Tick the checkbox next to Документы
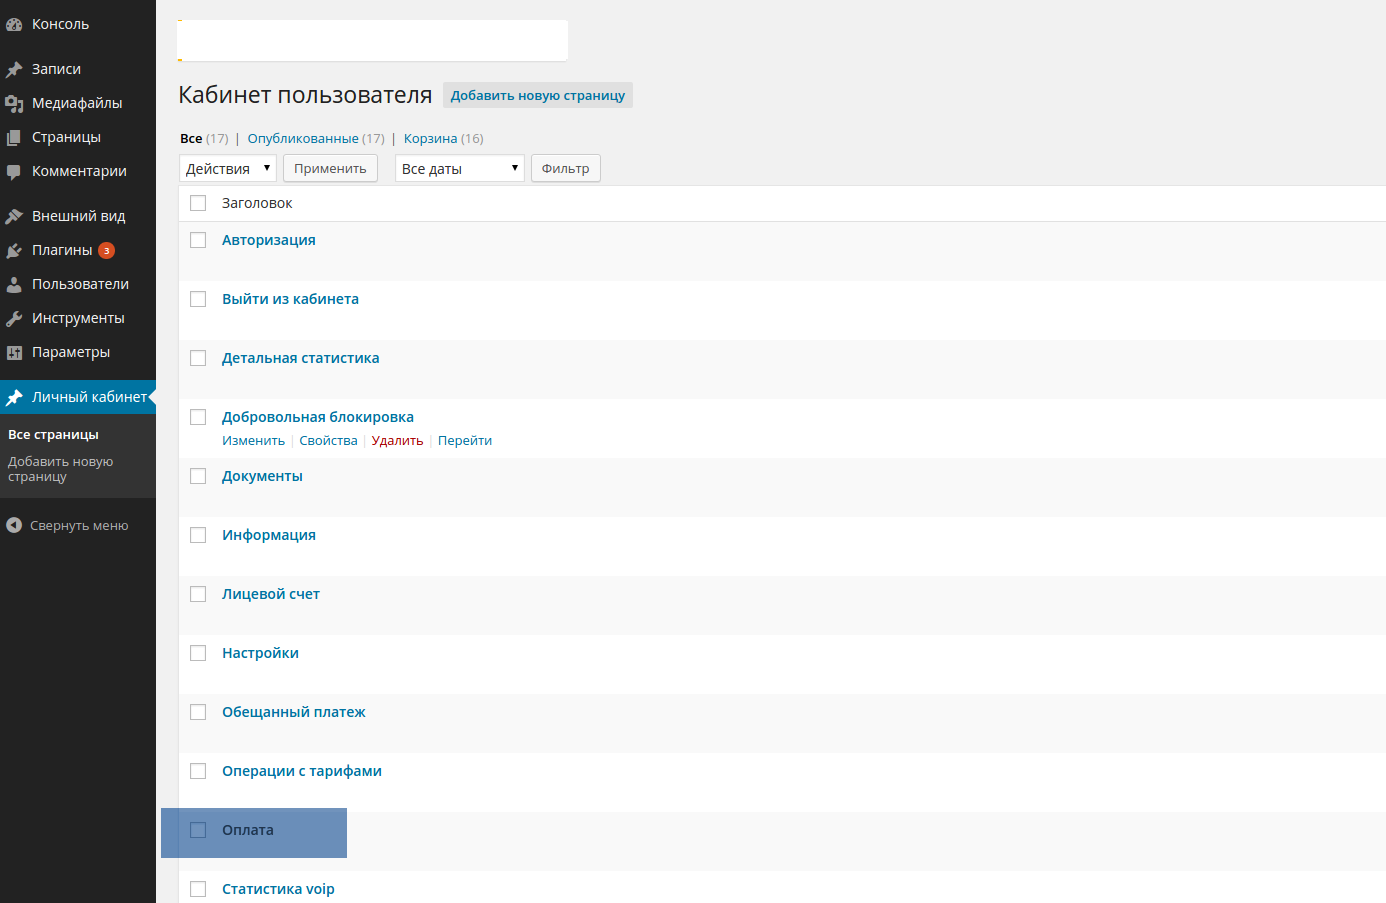This screenshot has height=903, width=1386. (198, 476)
